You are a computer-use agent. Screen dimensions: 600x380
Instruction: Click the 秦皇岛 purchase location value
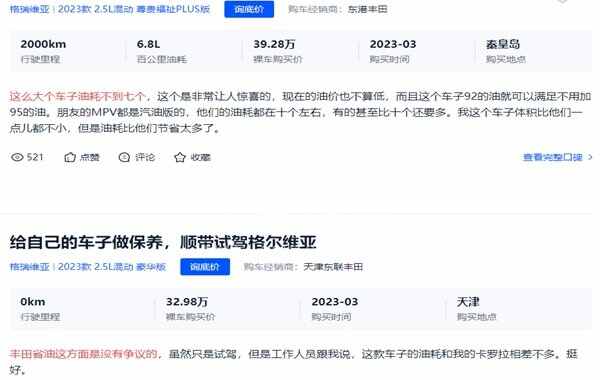503,44
